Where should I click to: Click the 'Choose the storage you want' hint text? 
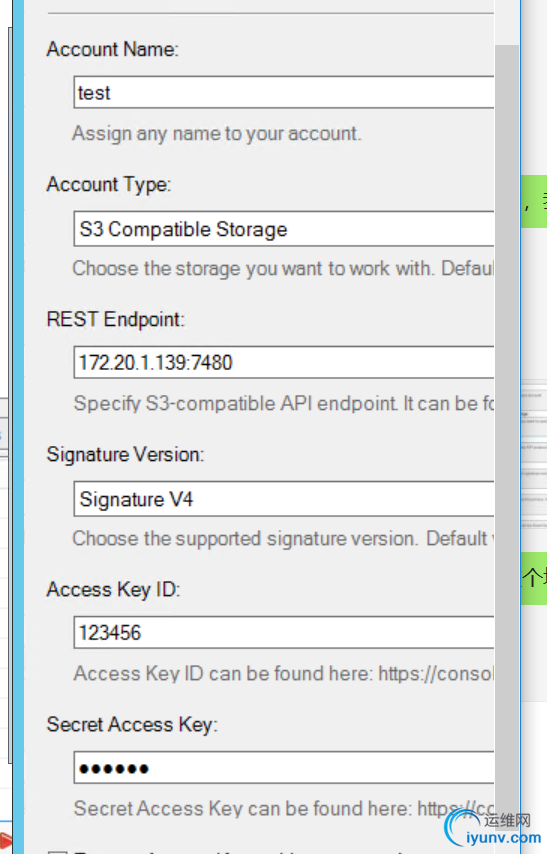pos(283,269)
